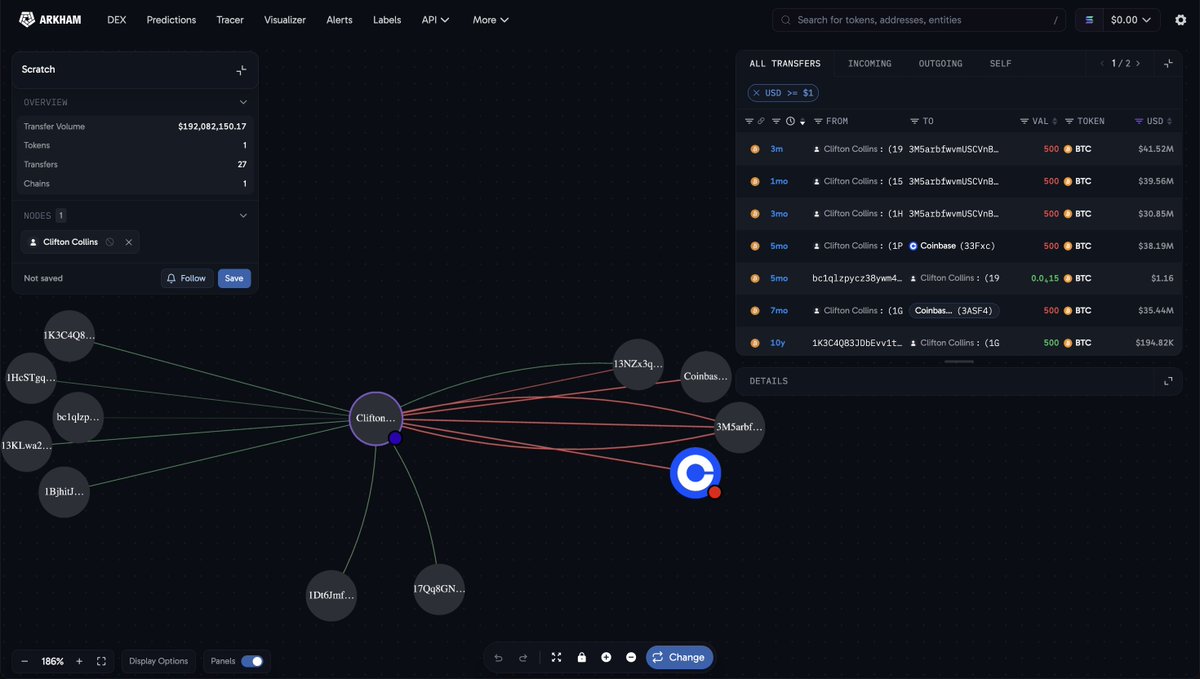Viewport: 1200px width, 679px height.
Task: Focus the search tokens, addresses, entities field
Action: tap(921, 19)
